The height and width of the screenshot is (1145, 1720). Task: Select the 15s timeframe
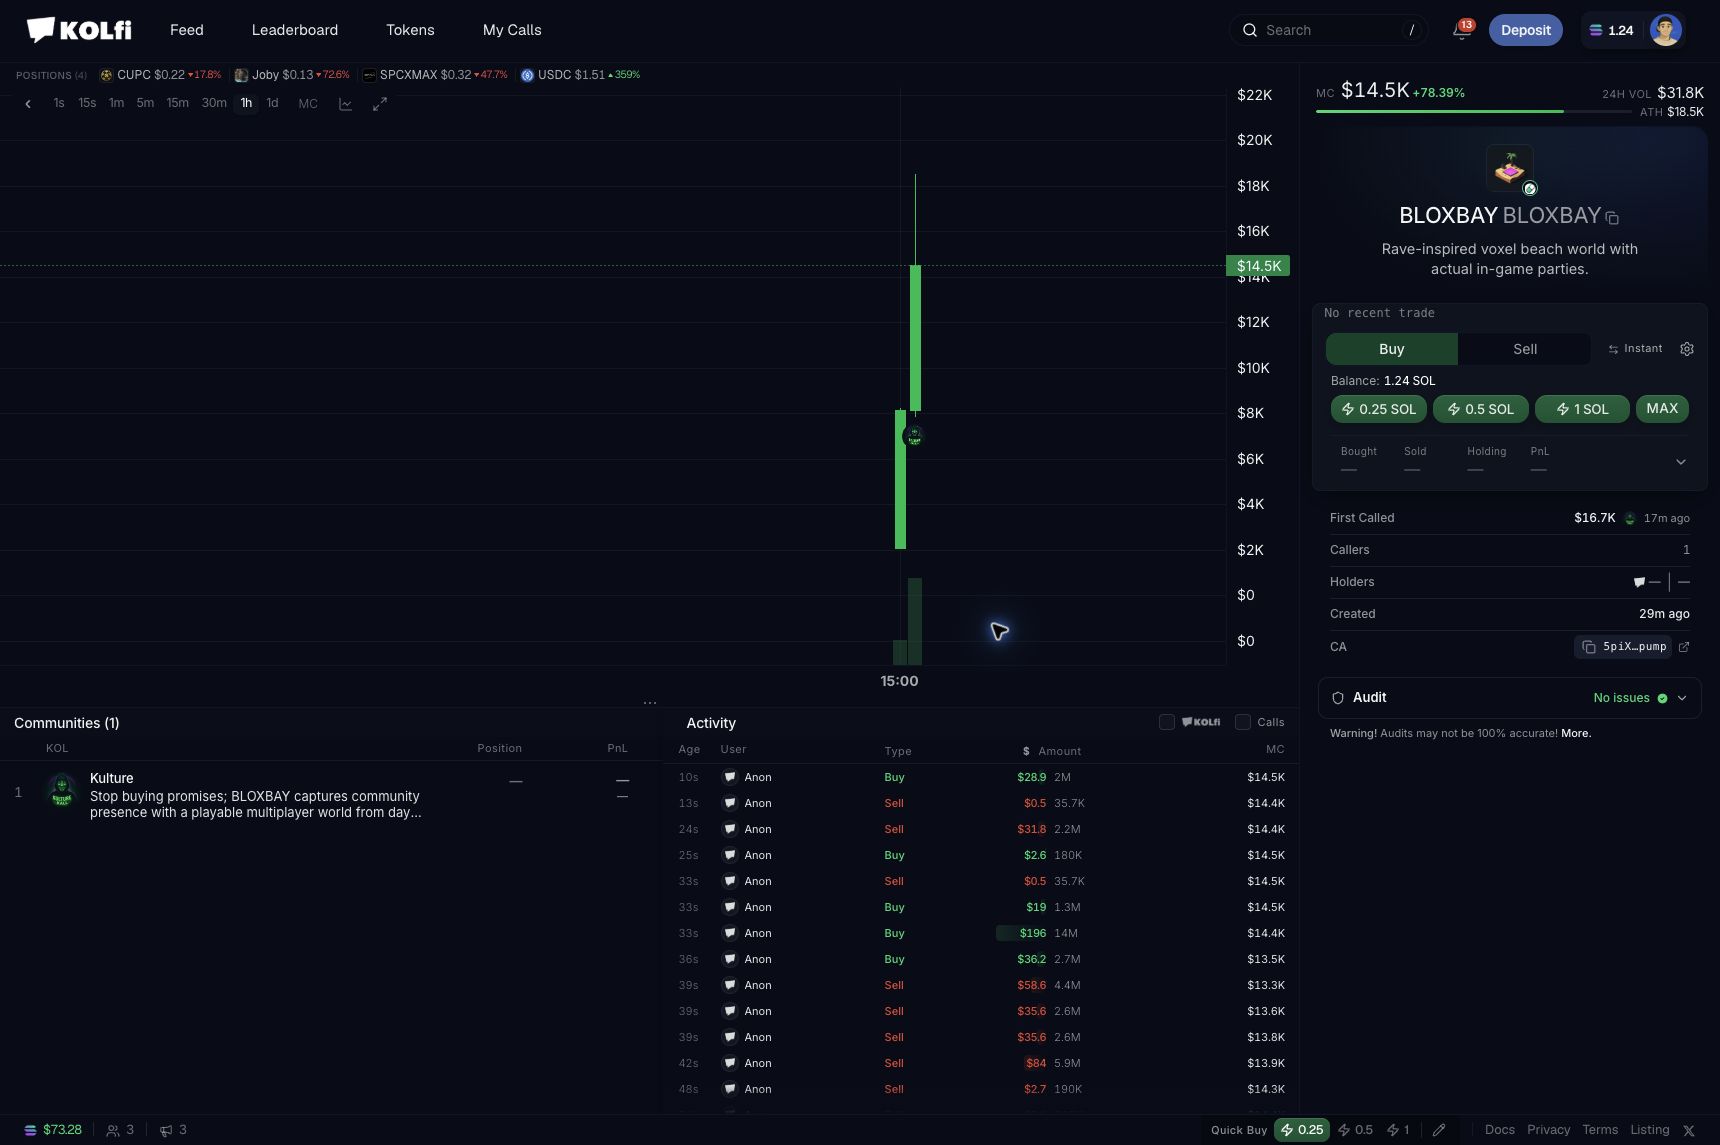[x=87, y=103]
